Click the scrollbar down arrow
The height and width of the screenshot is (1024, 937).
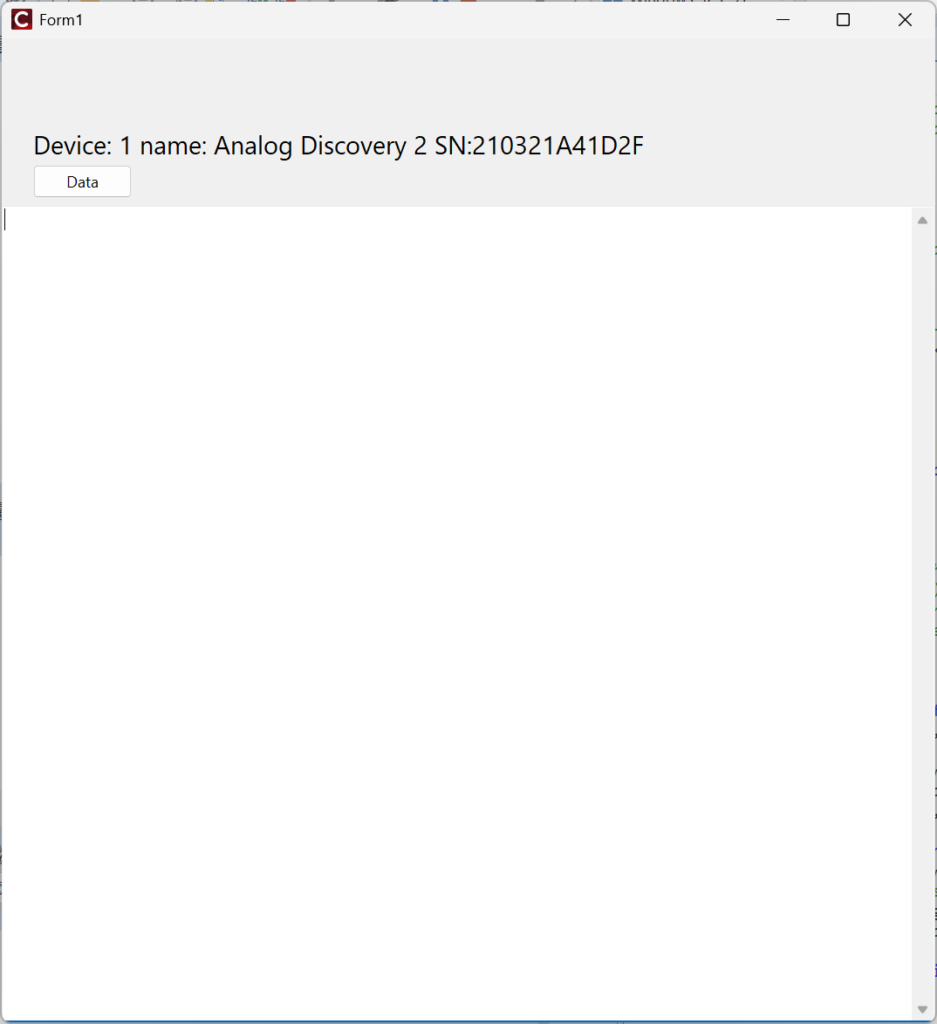tap(923, 1010)
